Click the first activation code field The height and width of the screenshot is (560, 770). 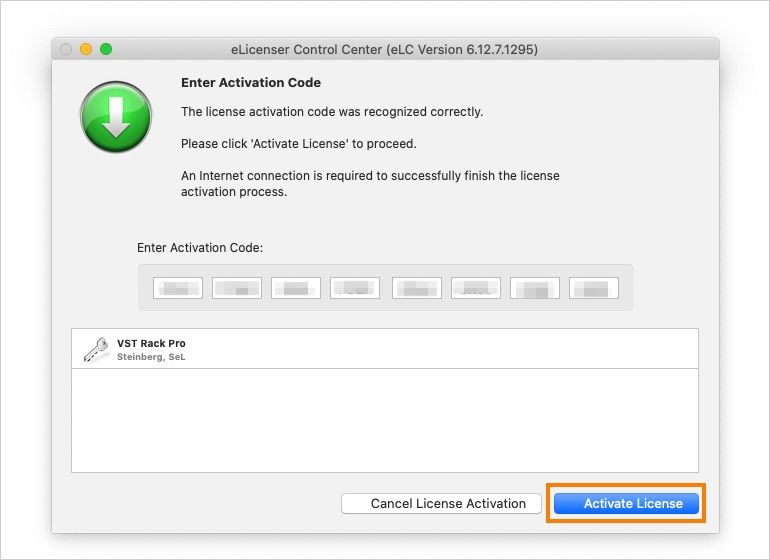click(178, 288)
